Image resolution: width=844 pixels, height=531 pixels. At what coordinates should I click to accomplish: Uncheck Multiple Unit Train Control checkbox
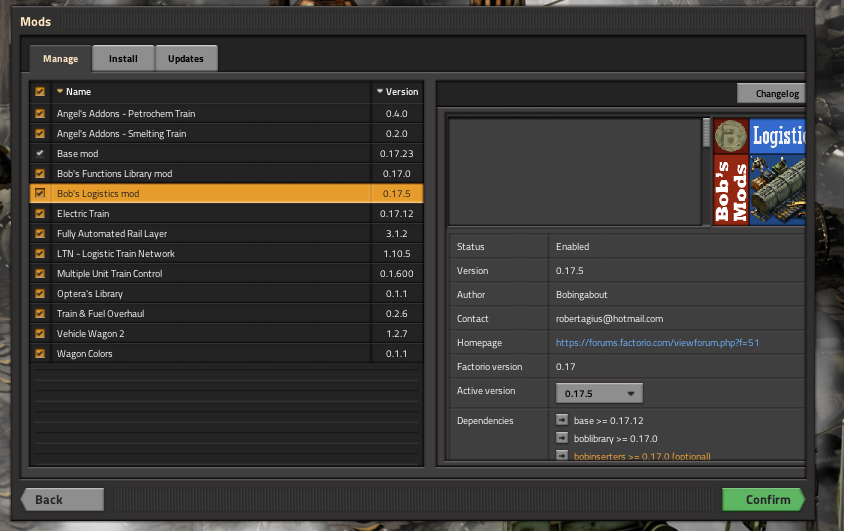coord(40,273)
